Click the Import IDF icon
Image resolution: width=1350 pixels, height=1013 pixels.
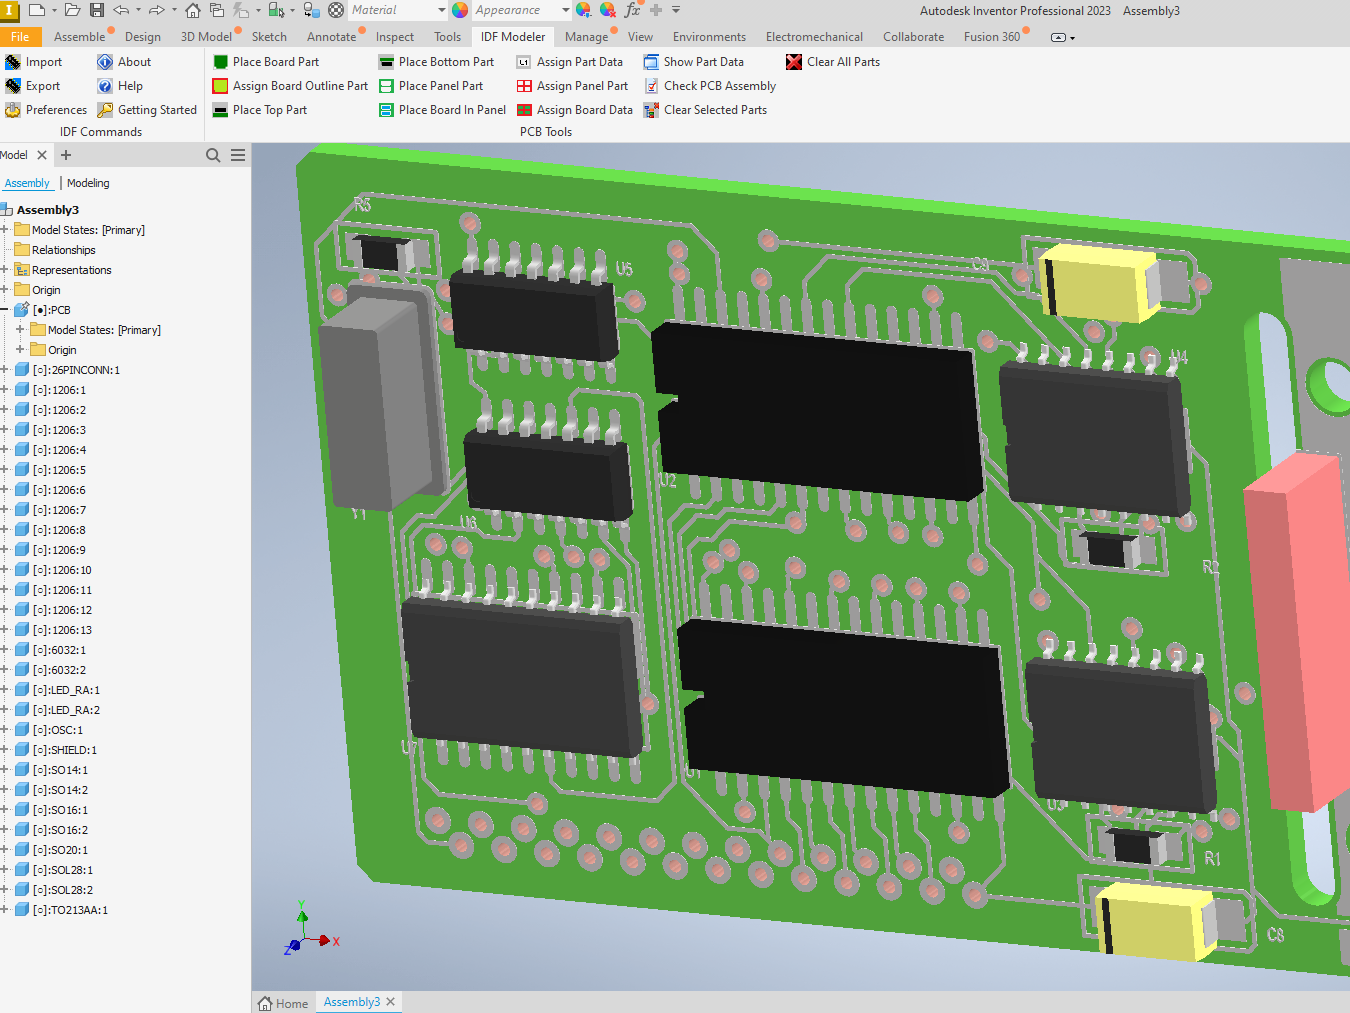(x=13, y=62)
